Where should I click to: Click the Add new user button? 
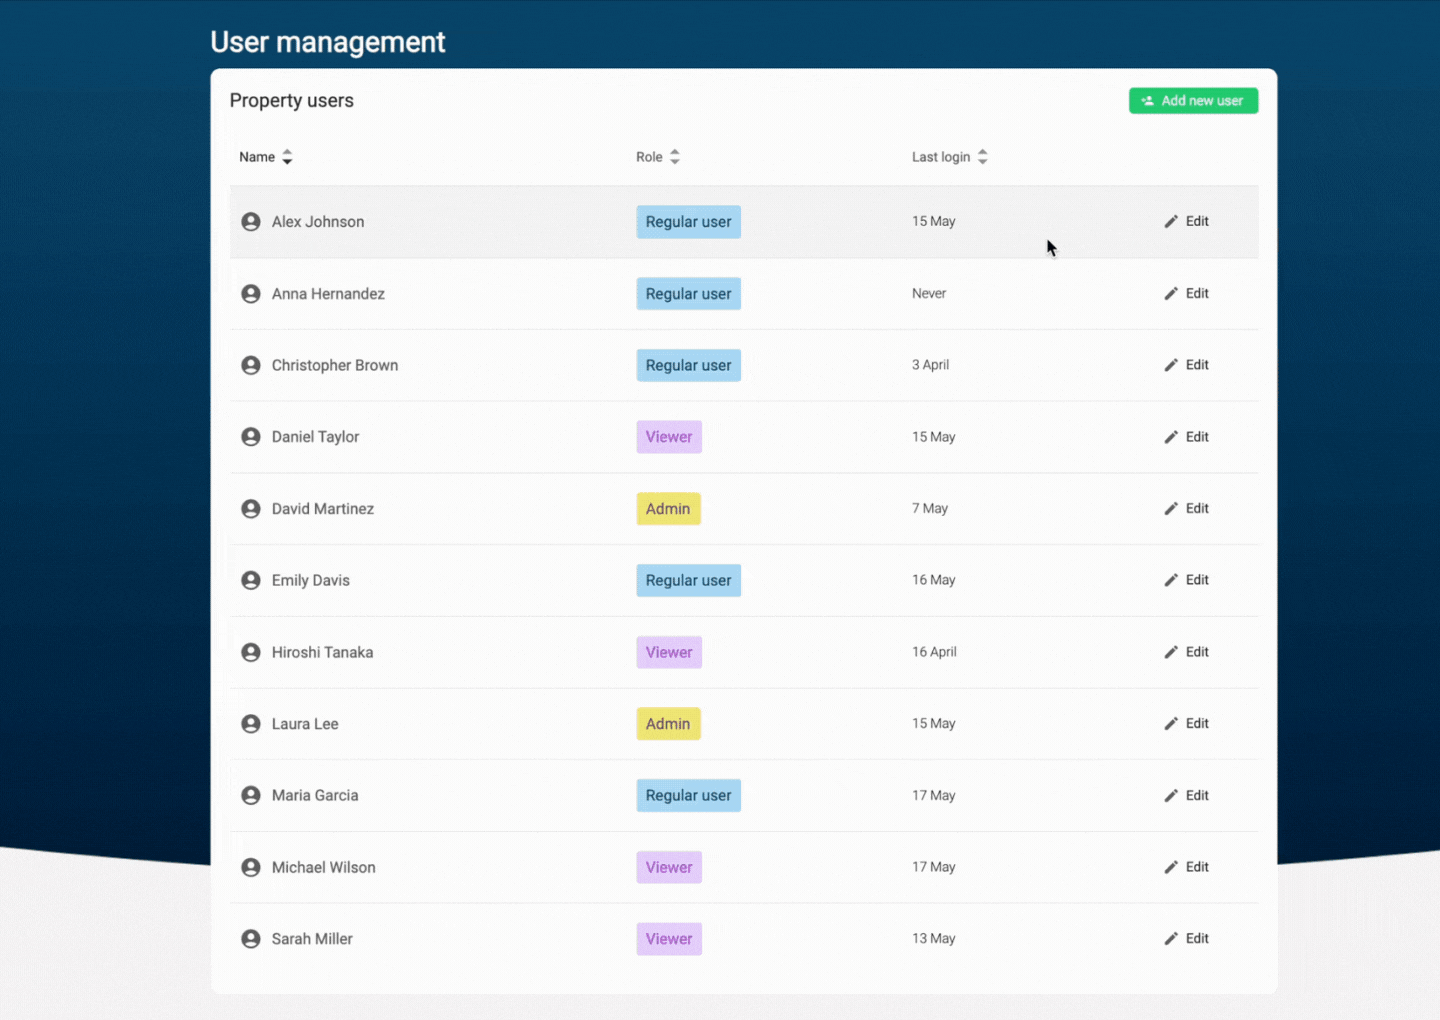click(x=1193, y=101)
